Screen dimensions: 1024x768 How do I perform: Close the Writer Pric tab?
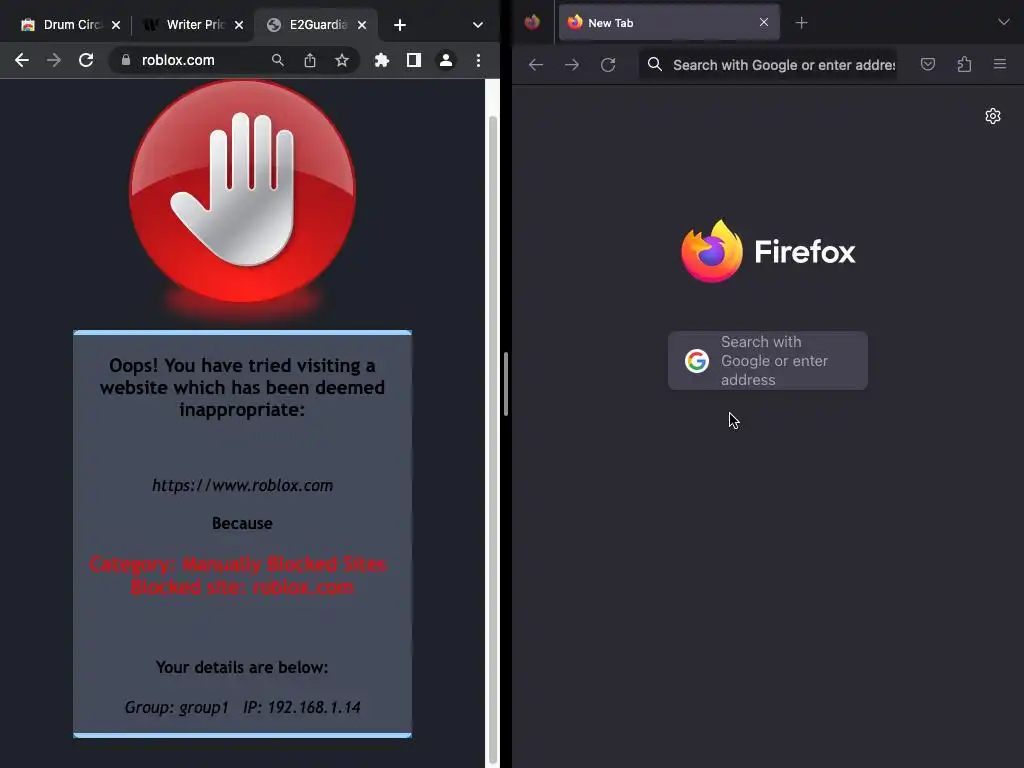point(239,25)
